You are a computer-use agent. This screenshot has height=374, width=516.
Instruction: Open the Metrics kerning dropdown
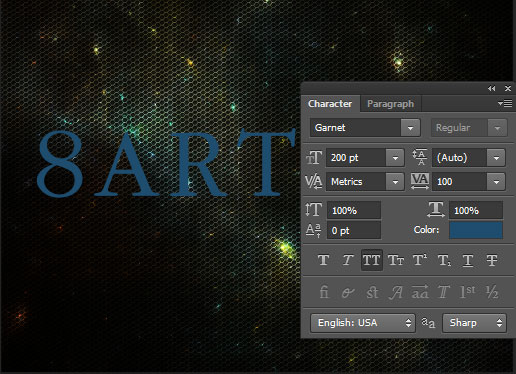click(x=395, y=182)
